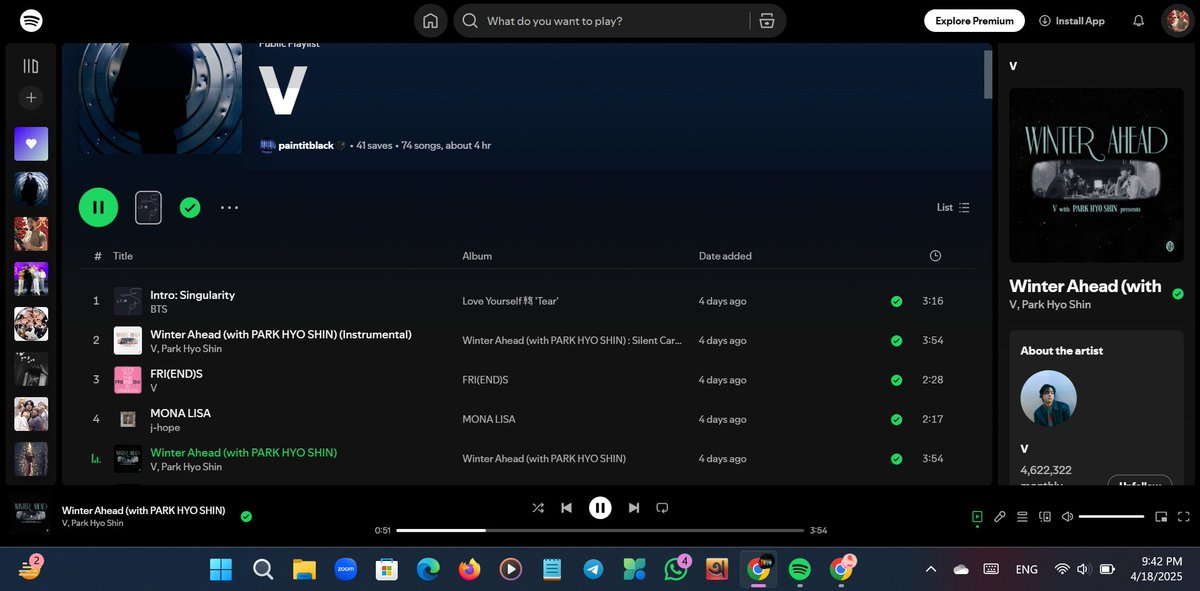The width and height of the screenshot is (1200, 591).
Task: Show hidden system tray icons
Action: (x=930, y=569)
